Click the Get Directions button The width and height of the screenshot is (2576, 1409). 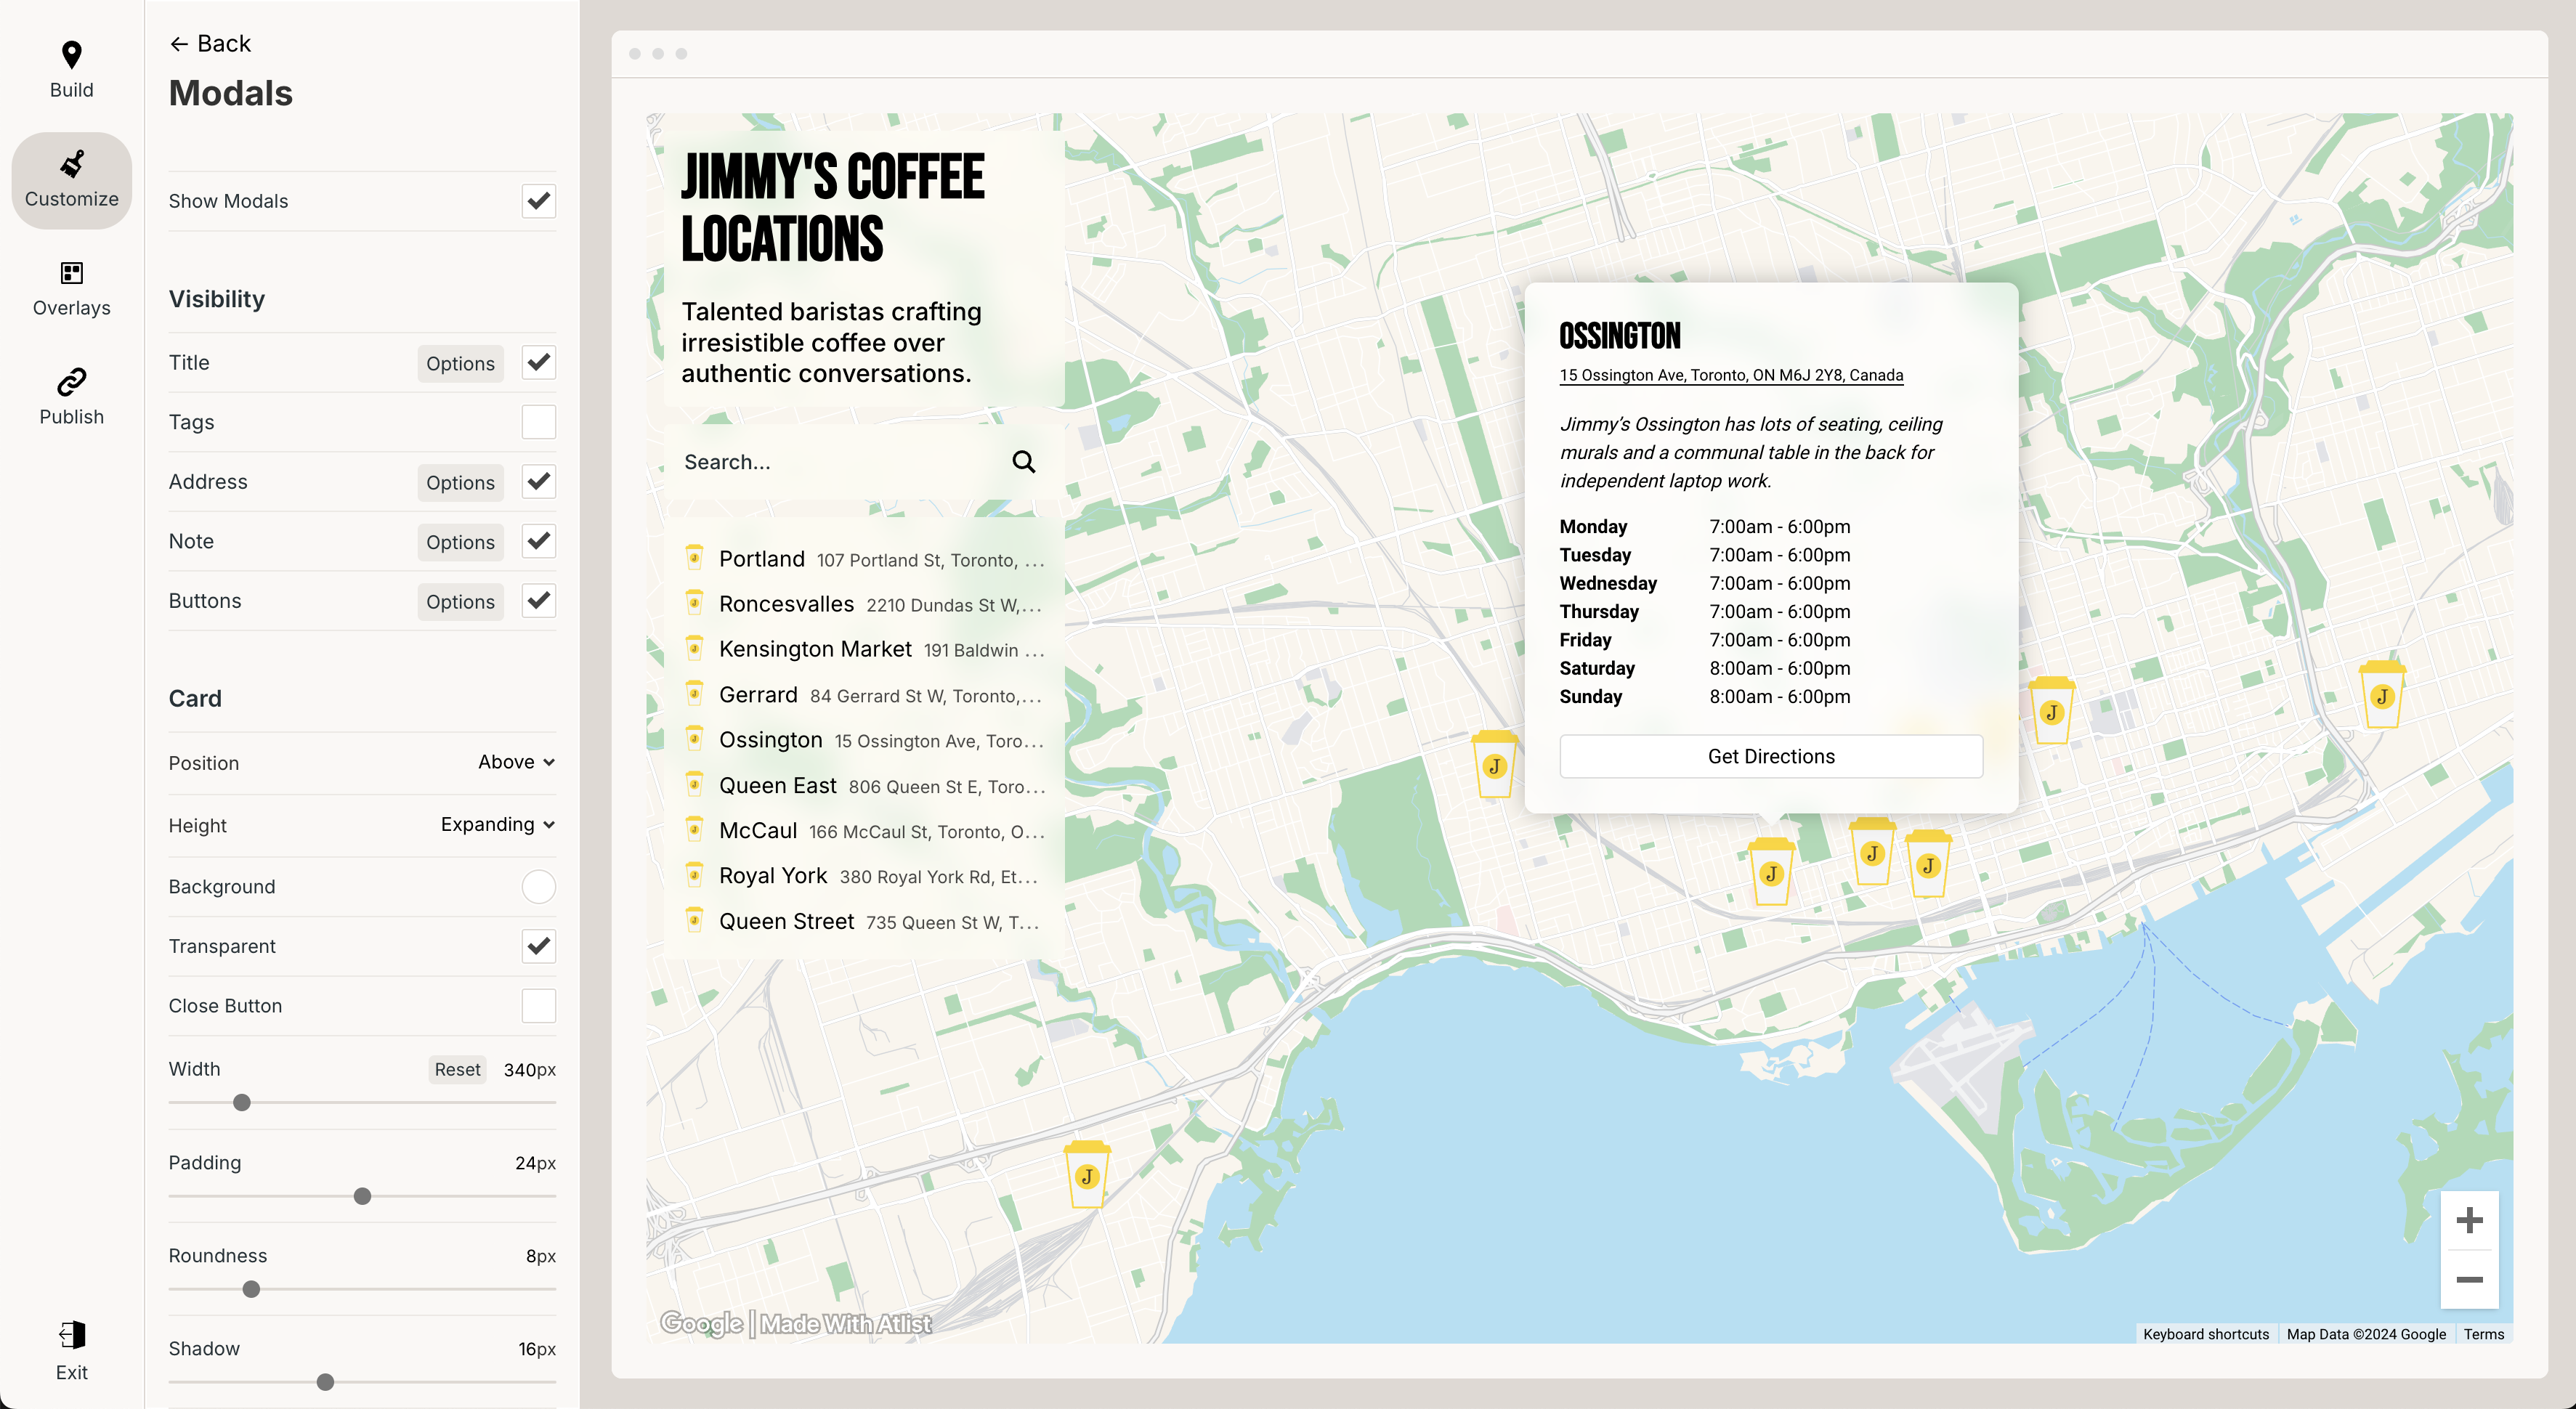pos(1770,756)
